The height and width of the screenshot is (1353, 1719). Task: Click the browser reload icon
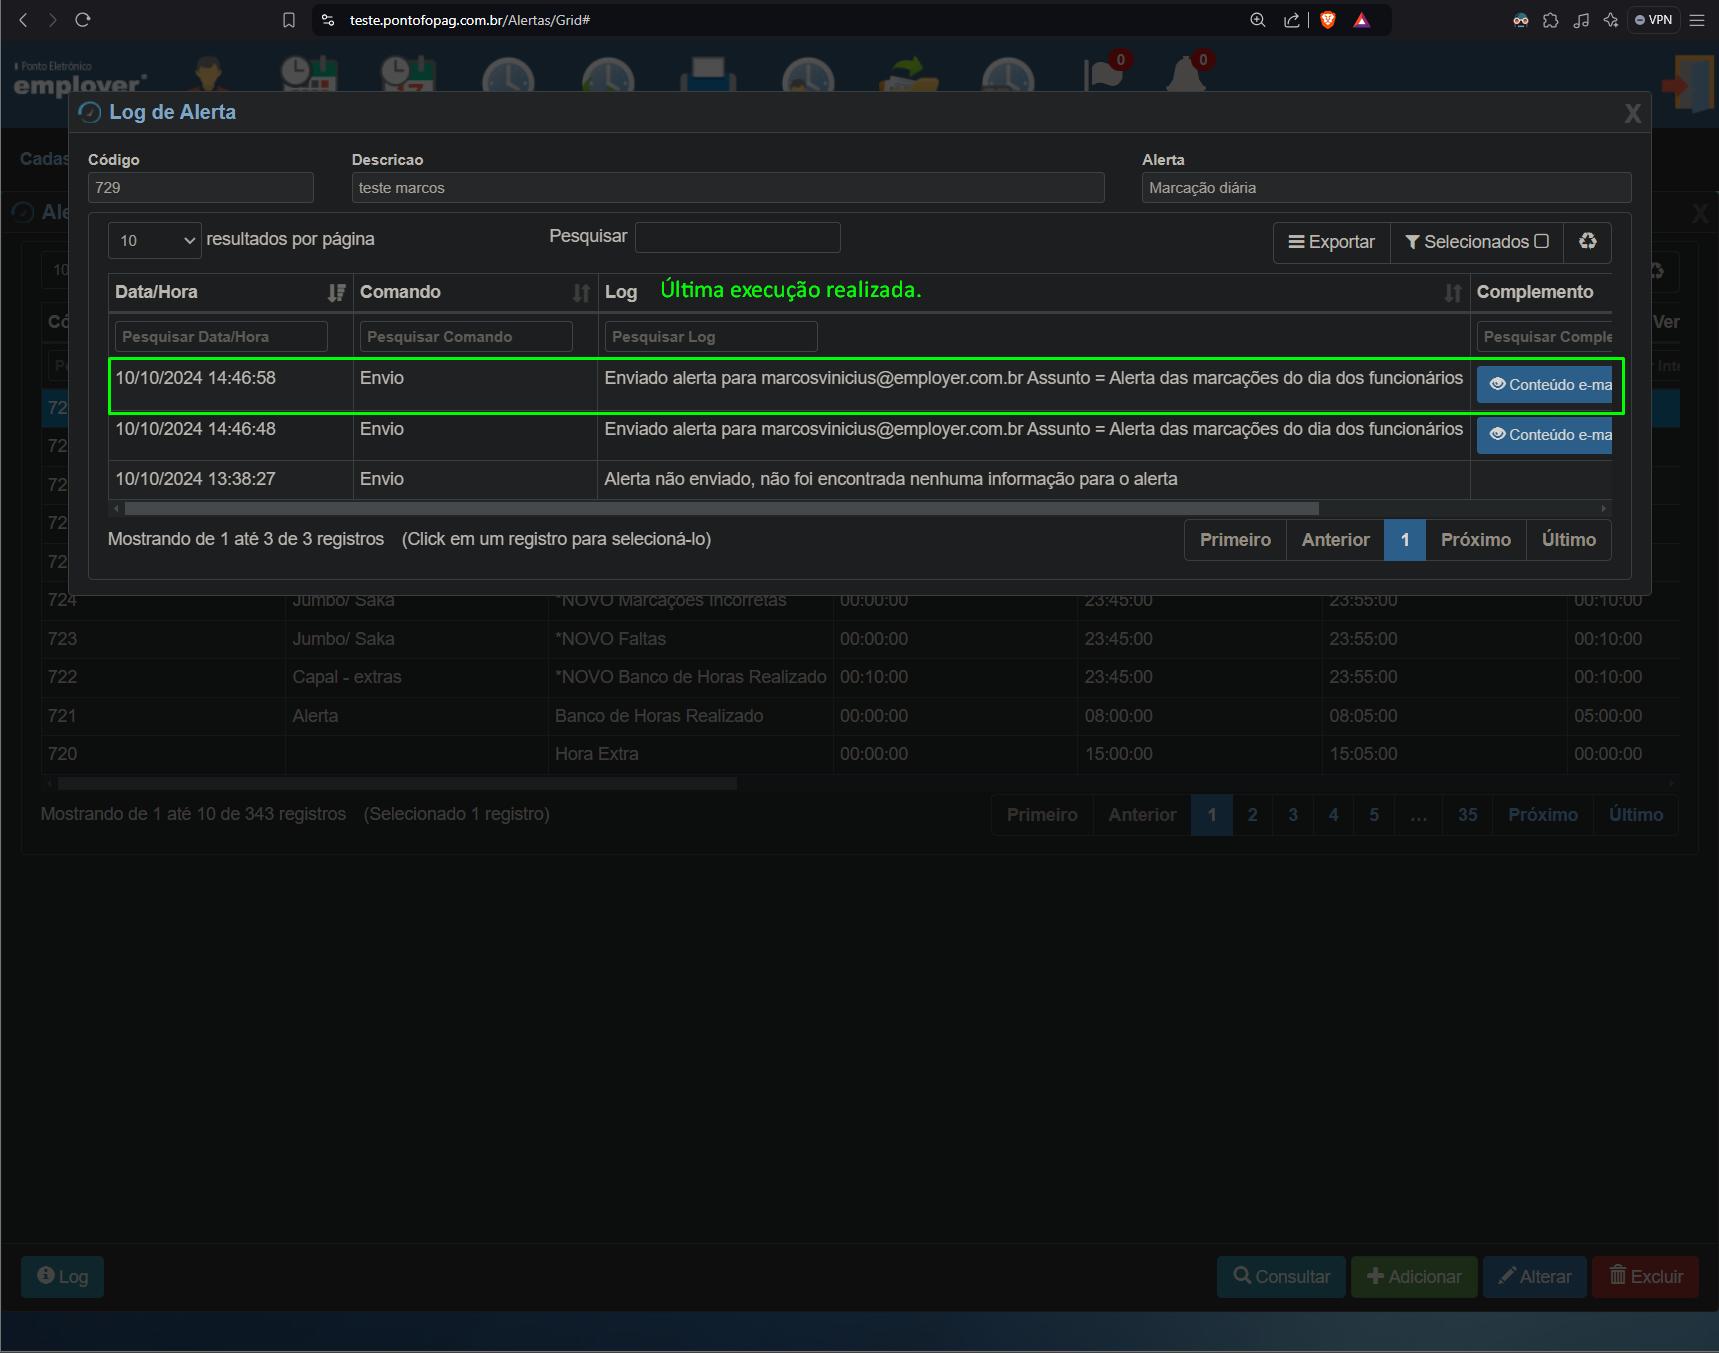pos(83,20)
